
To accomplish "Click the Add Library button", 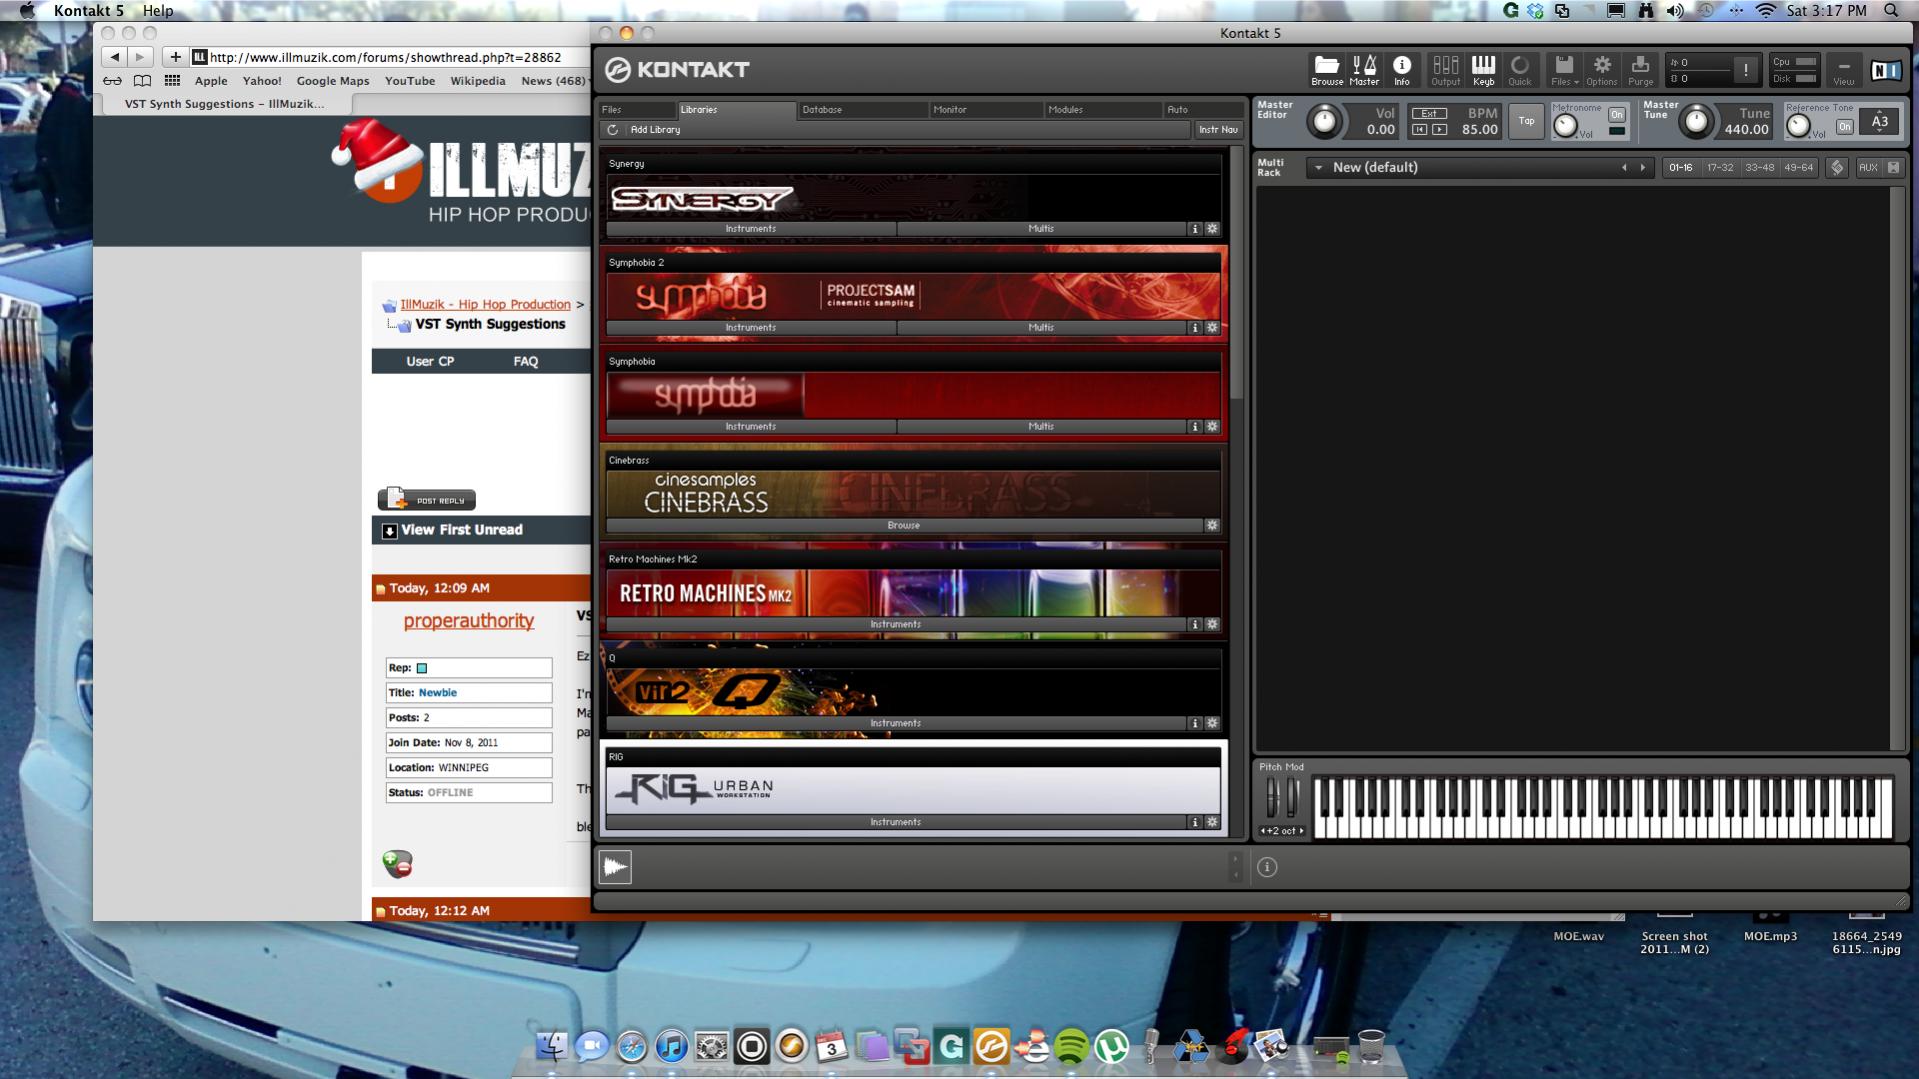I will click(x=655, y=130).
